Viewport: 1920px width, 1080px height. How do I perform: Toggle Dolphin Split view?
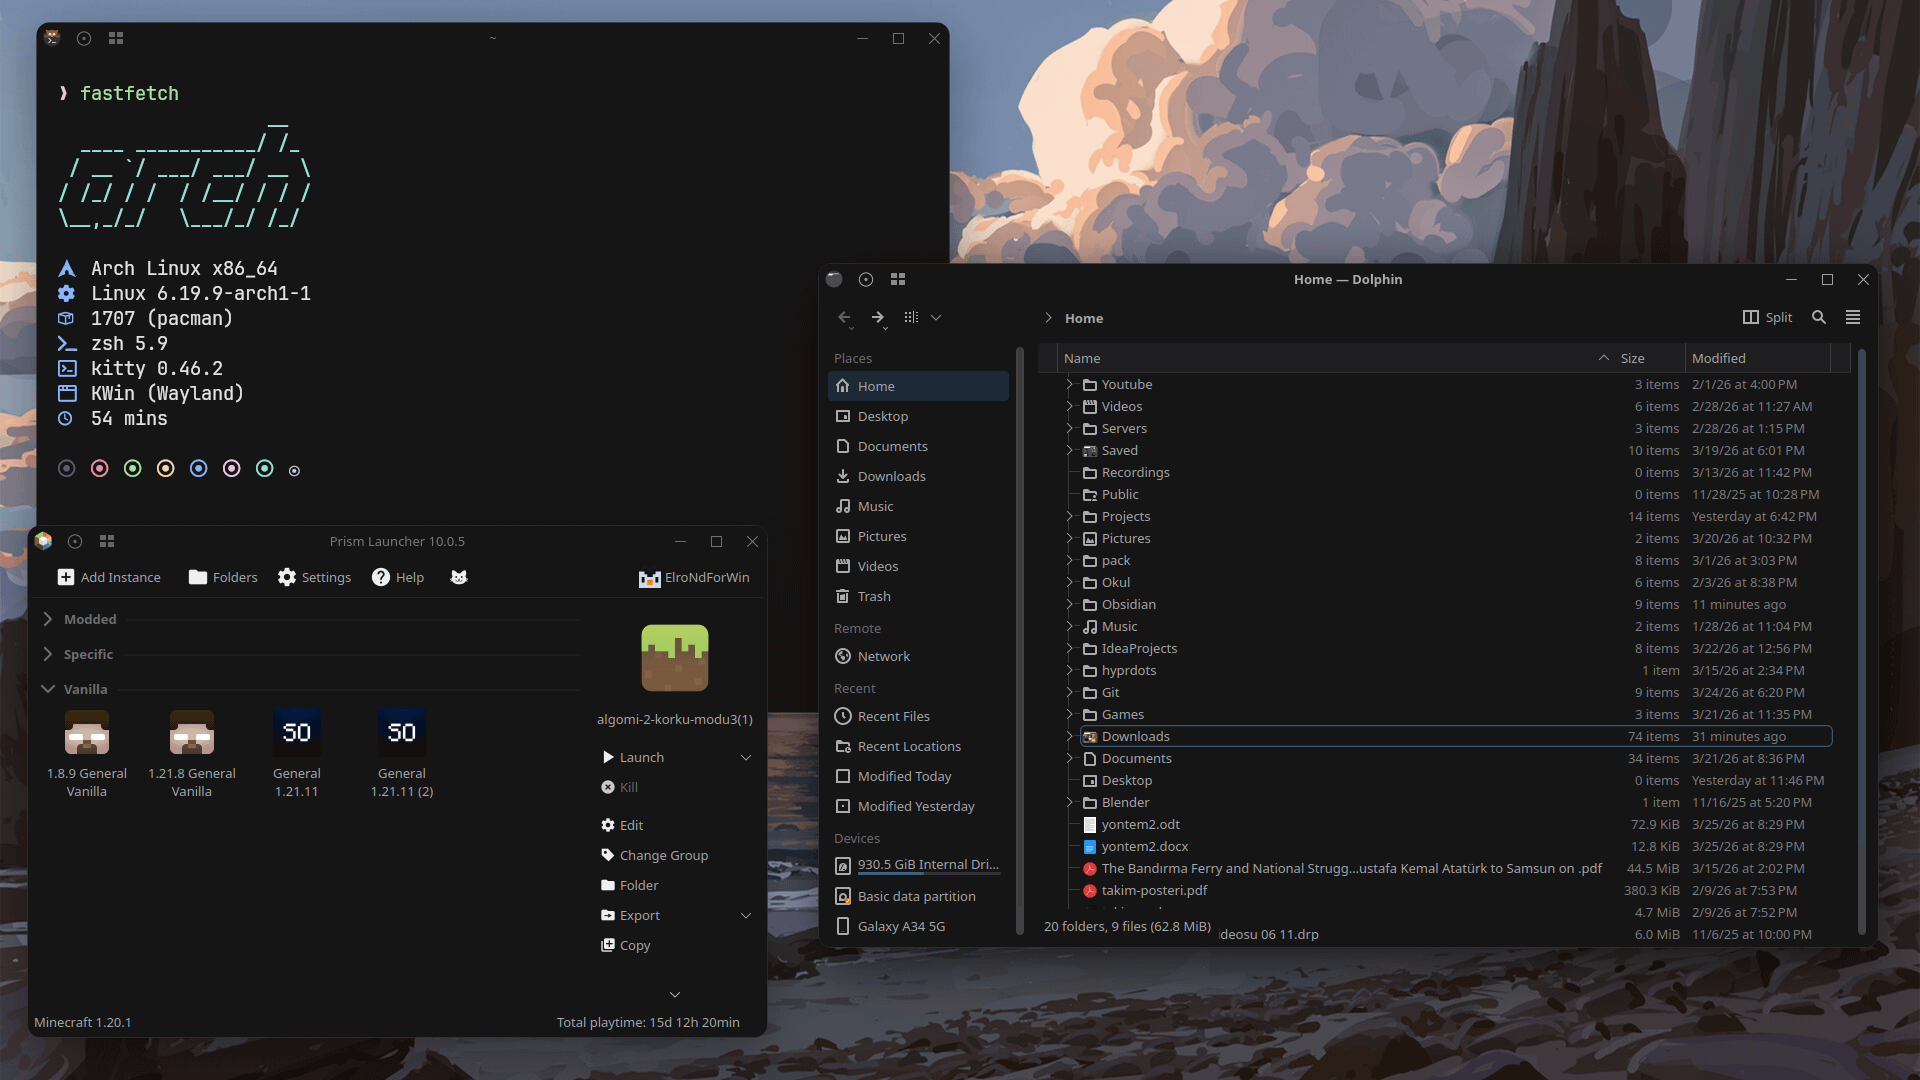[1767, 317]
